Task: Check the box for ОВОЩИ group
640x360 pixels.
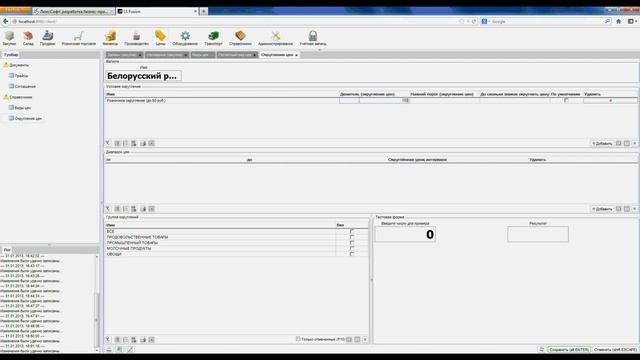Action: coord(352,254)
